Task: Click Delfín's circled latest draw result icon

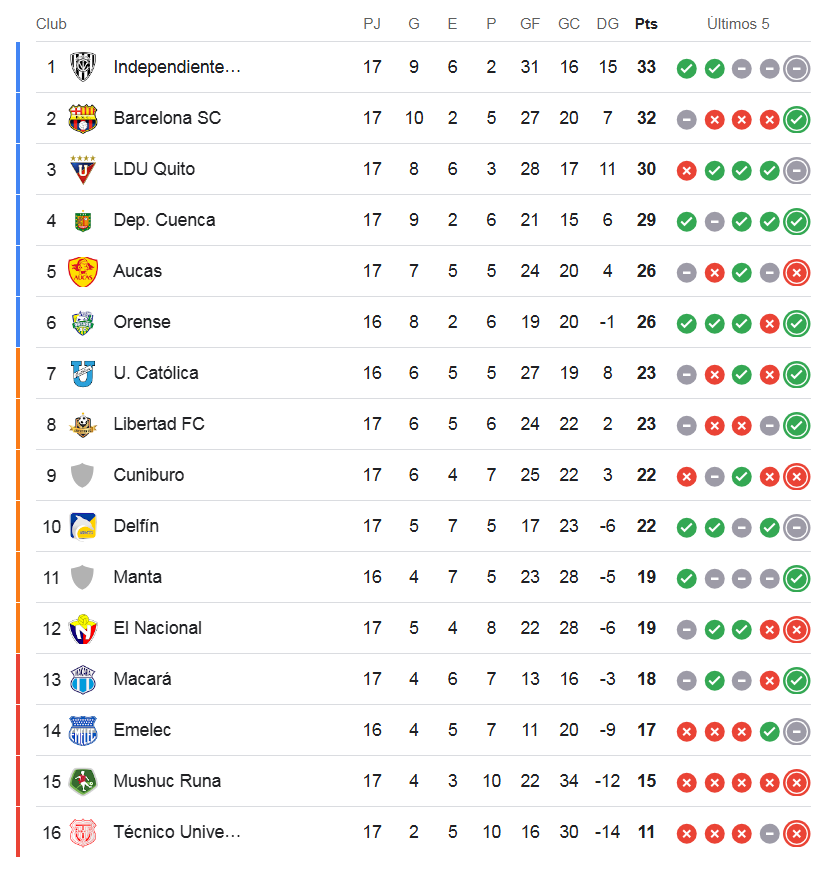Action: click(x=797, y=527)
